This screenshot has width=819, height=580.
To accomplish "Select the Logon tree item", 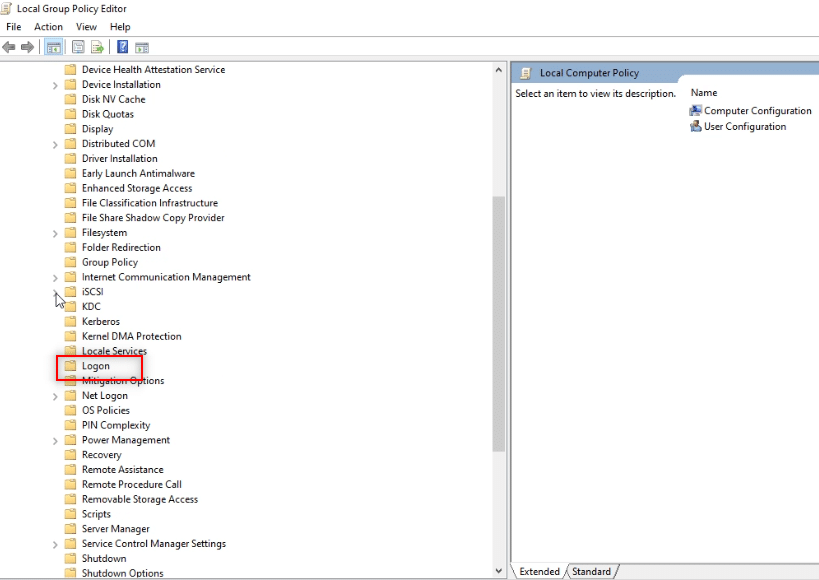I will (x=96, y=366).
